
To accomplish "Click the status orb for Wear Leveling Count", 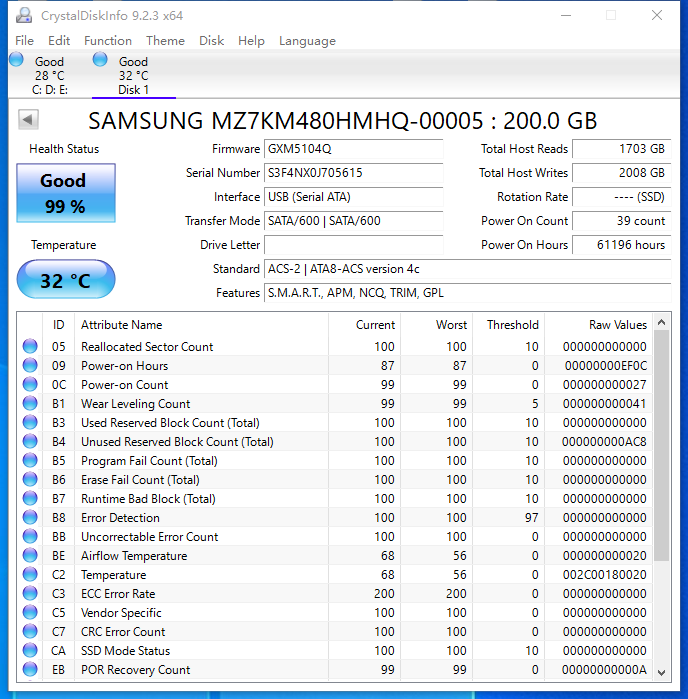I will (x=30, y=403).
